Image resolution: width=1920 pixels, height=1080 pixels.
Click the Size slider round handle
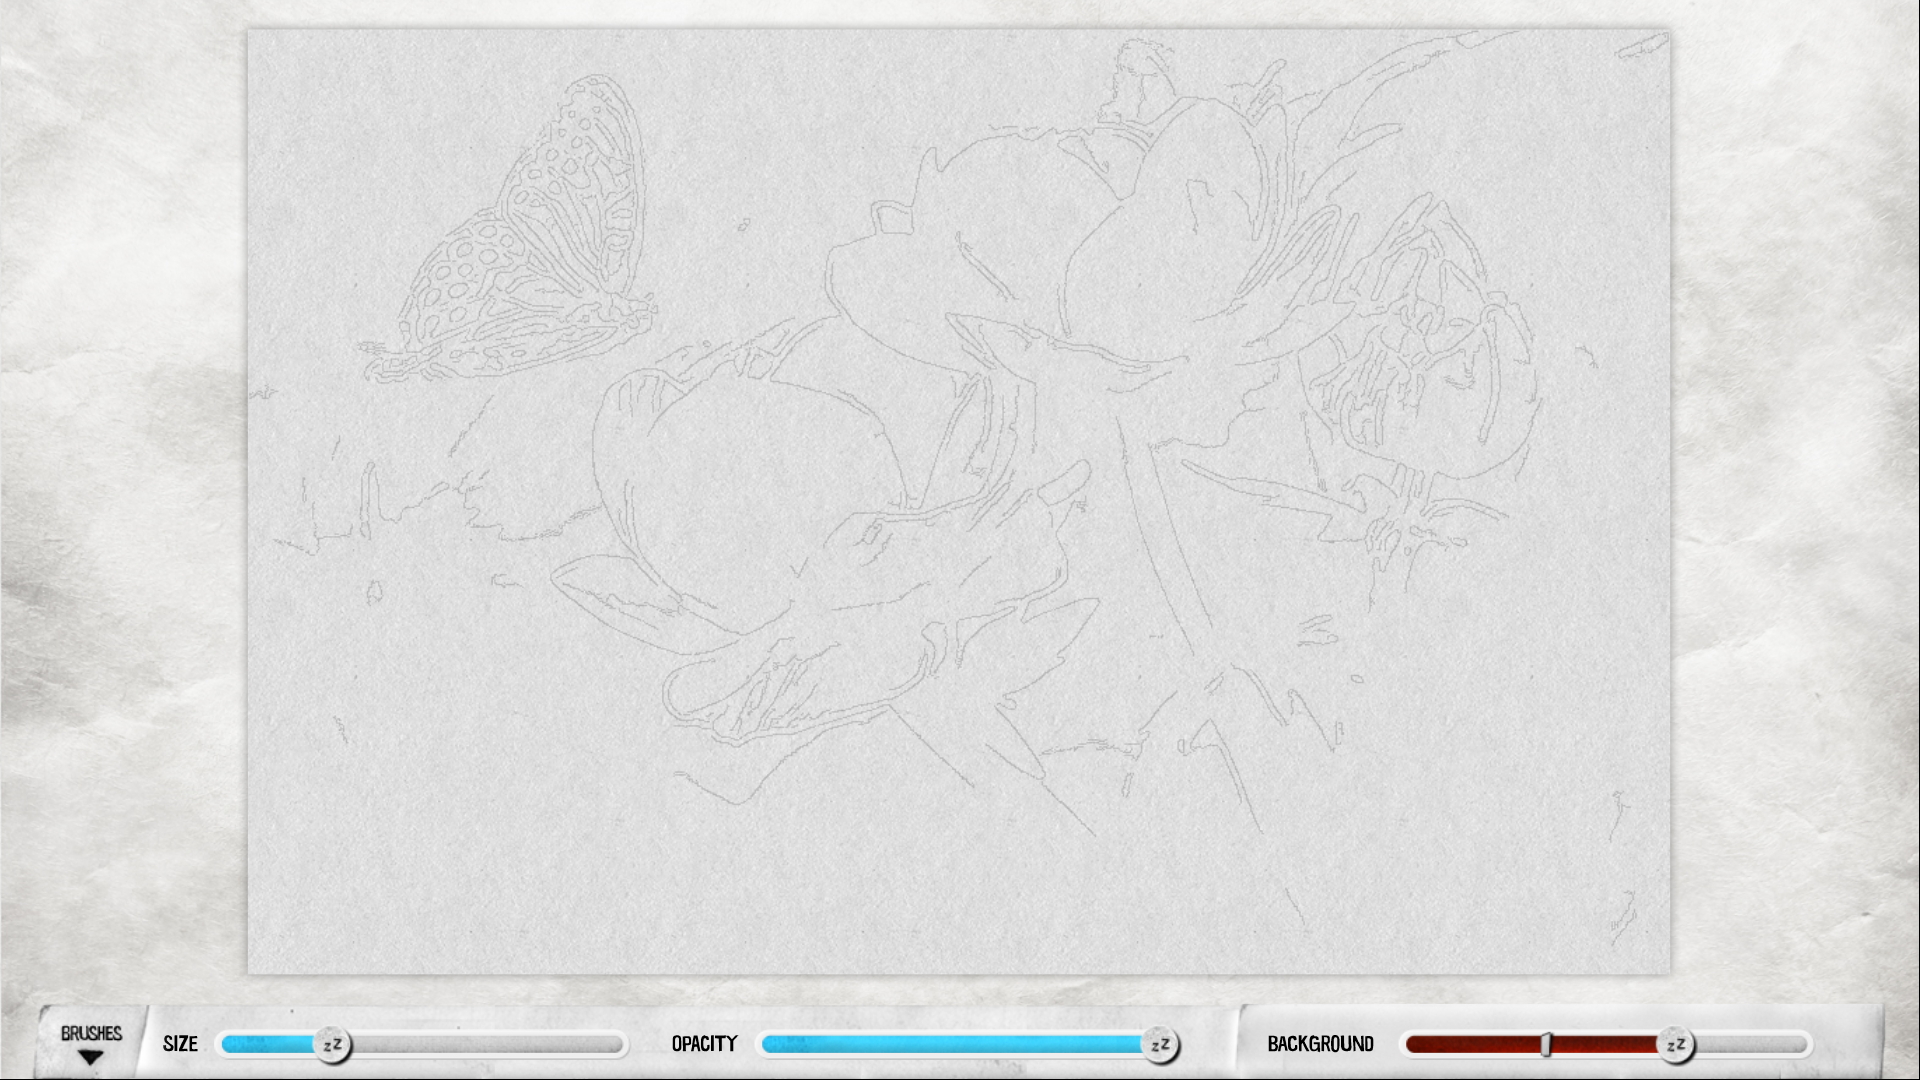(332, 1045)
